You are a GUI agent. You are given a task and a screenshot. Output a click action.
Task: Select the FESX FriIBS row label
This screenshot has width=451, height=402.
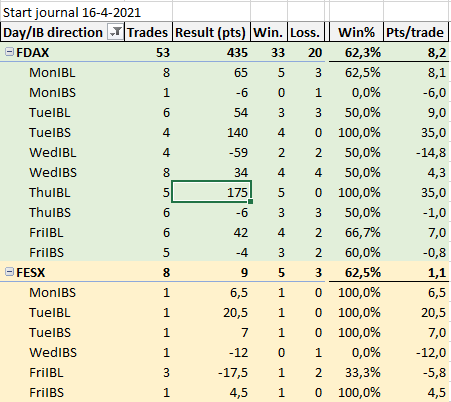[46, 392]
